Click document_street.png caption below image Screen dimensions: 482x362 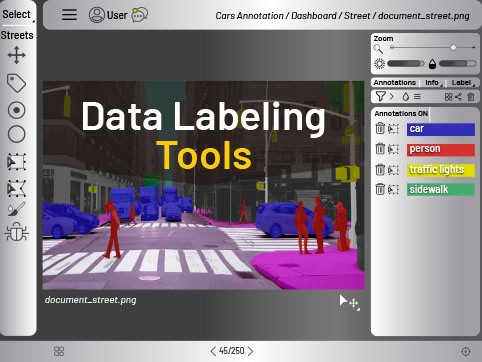[x=90, y=300]
